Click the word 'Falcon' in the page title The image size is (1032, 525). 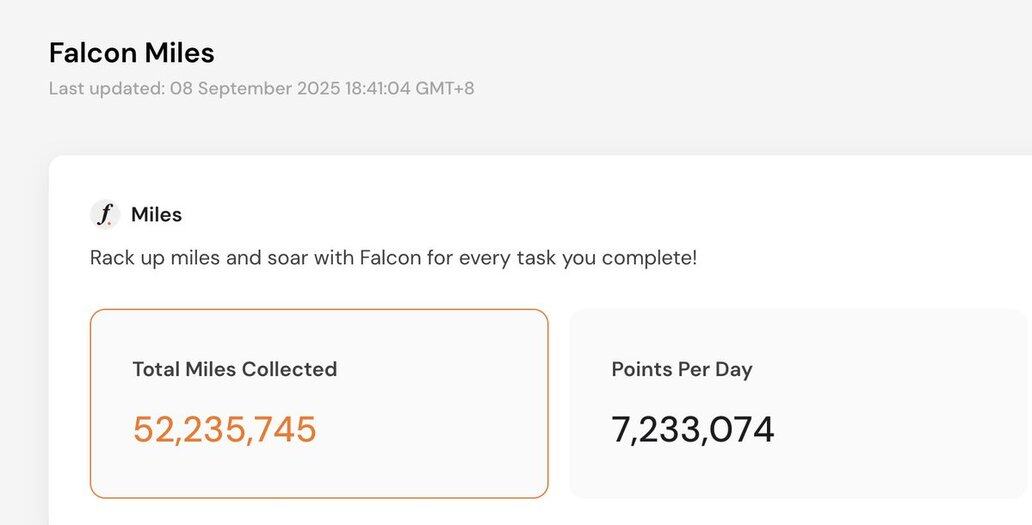[93, 53]
